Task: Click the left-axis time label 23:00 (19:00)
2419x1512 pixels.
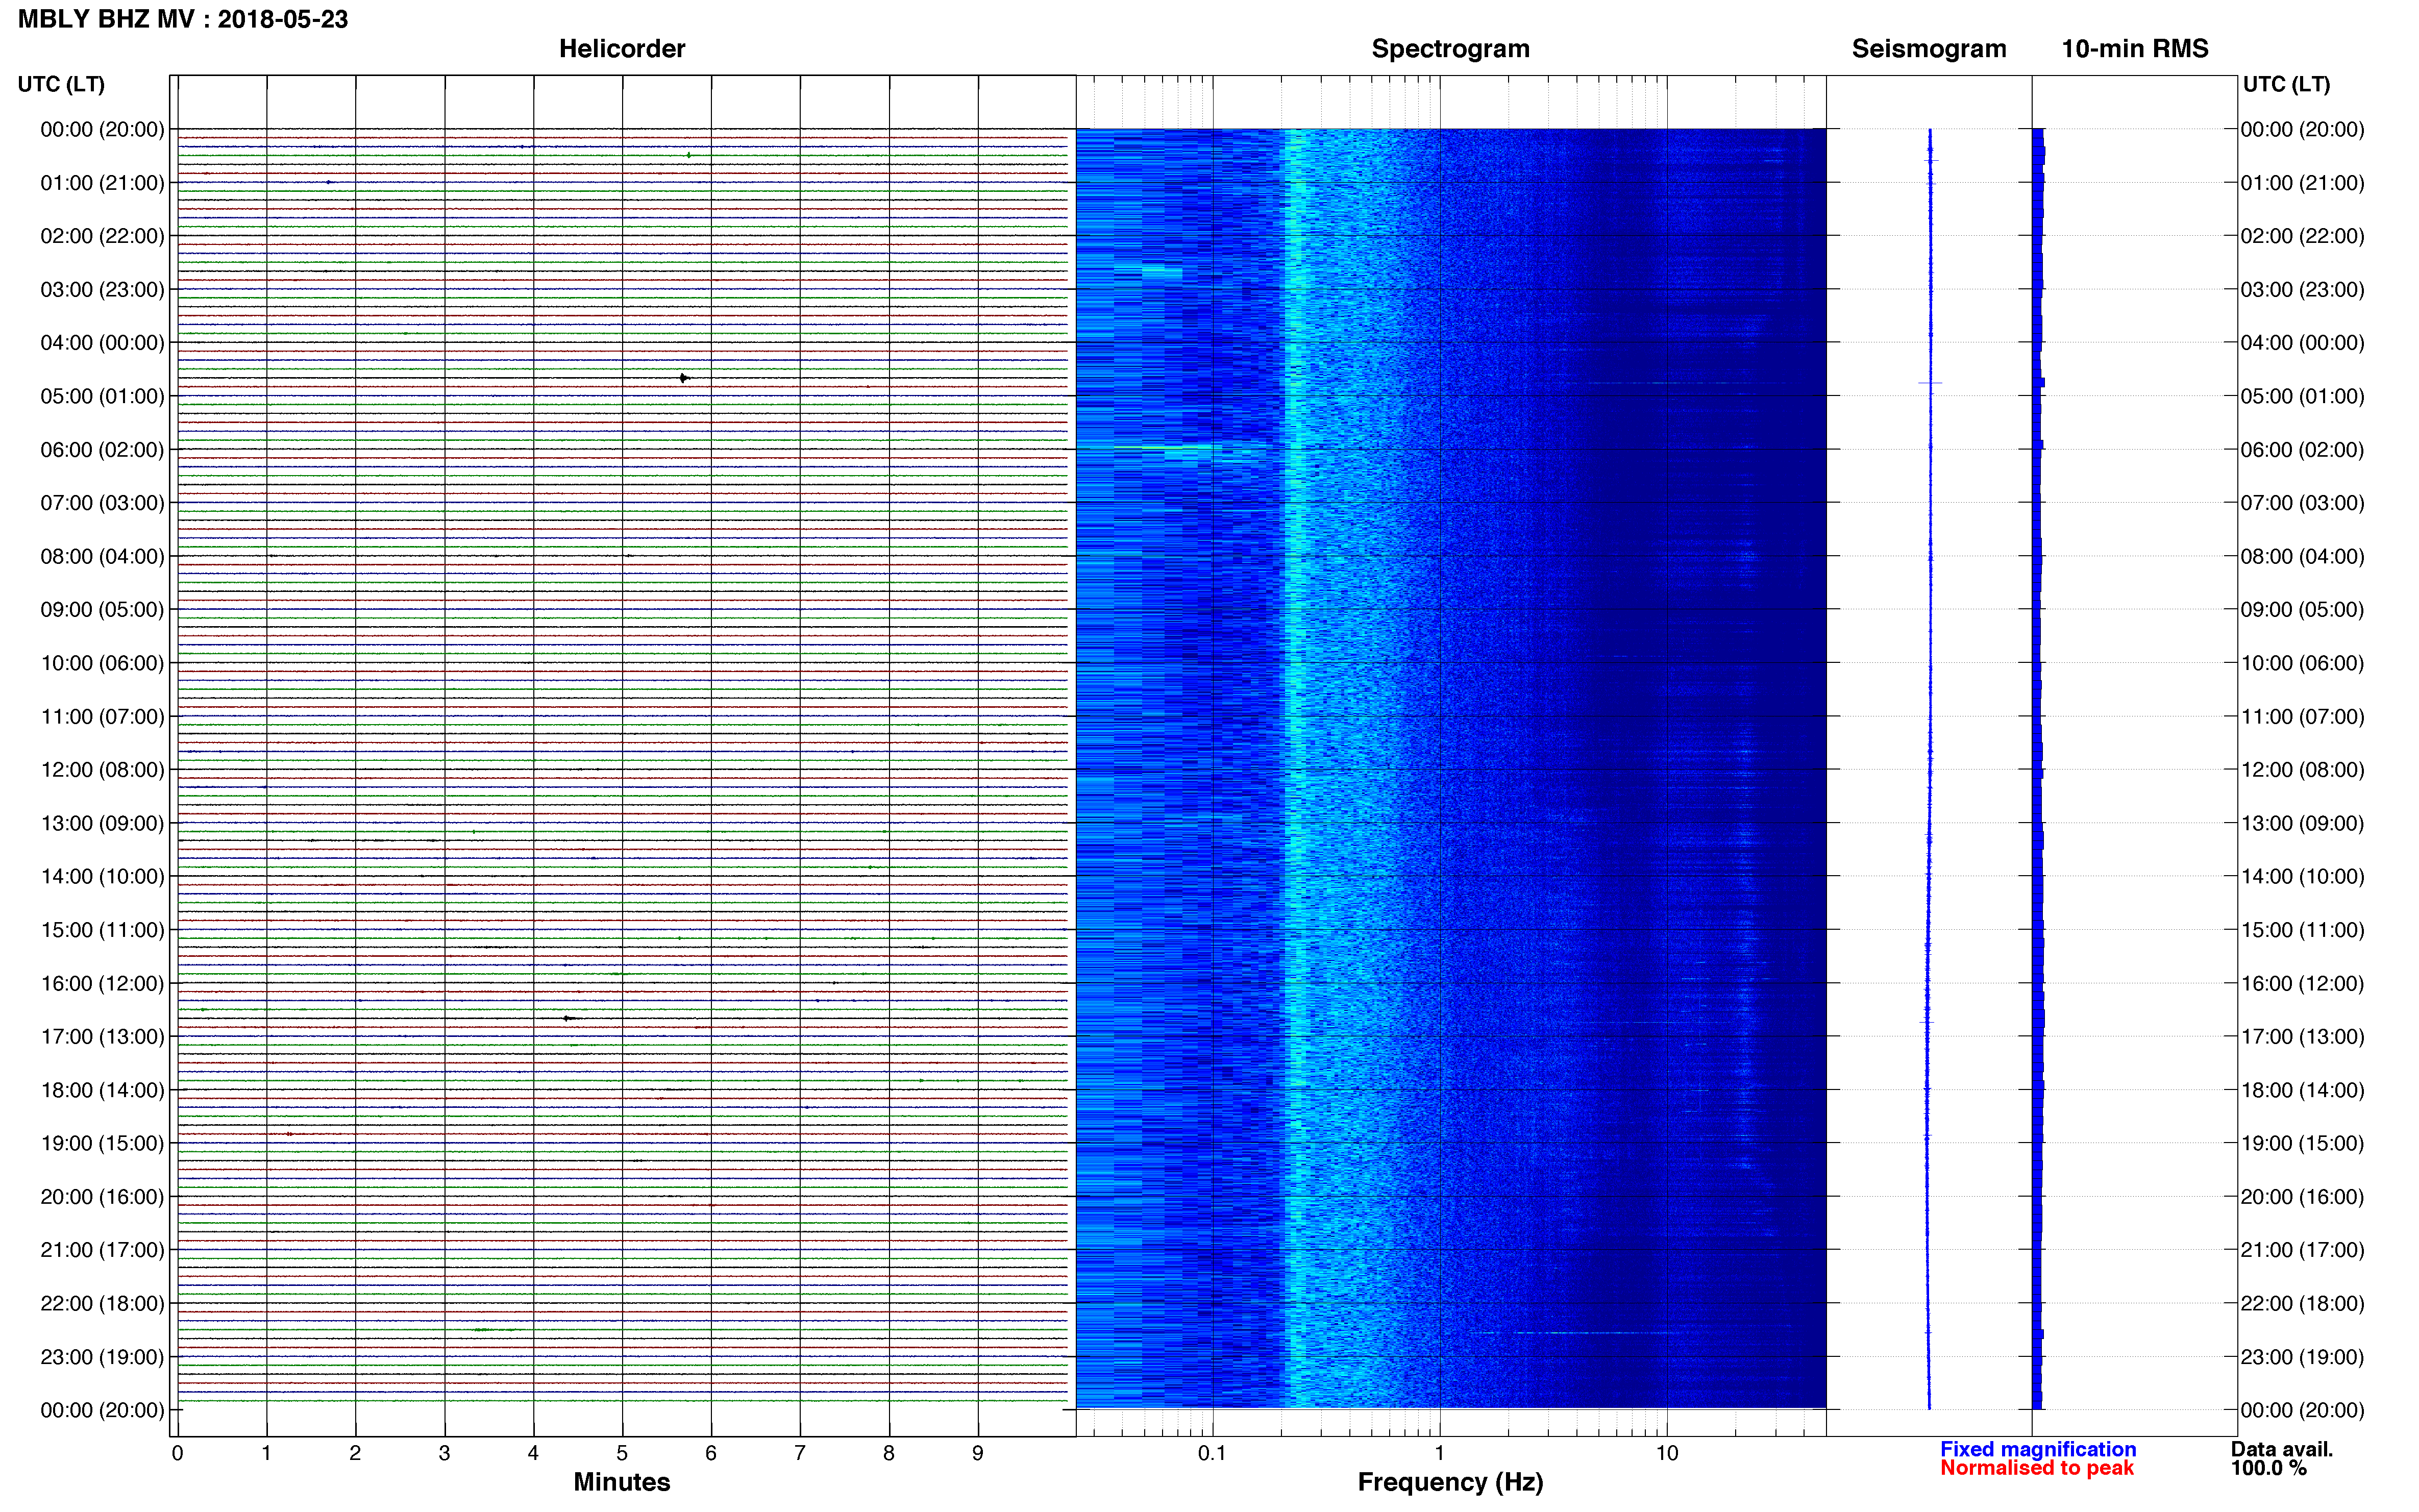Action: pos(102,1357)
